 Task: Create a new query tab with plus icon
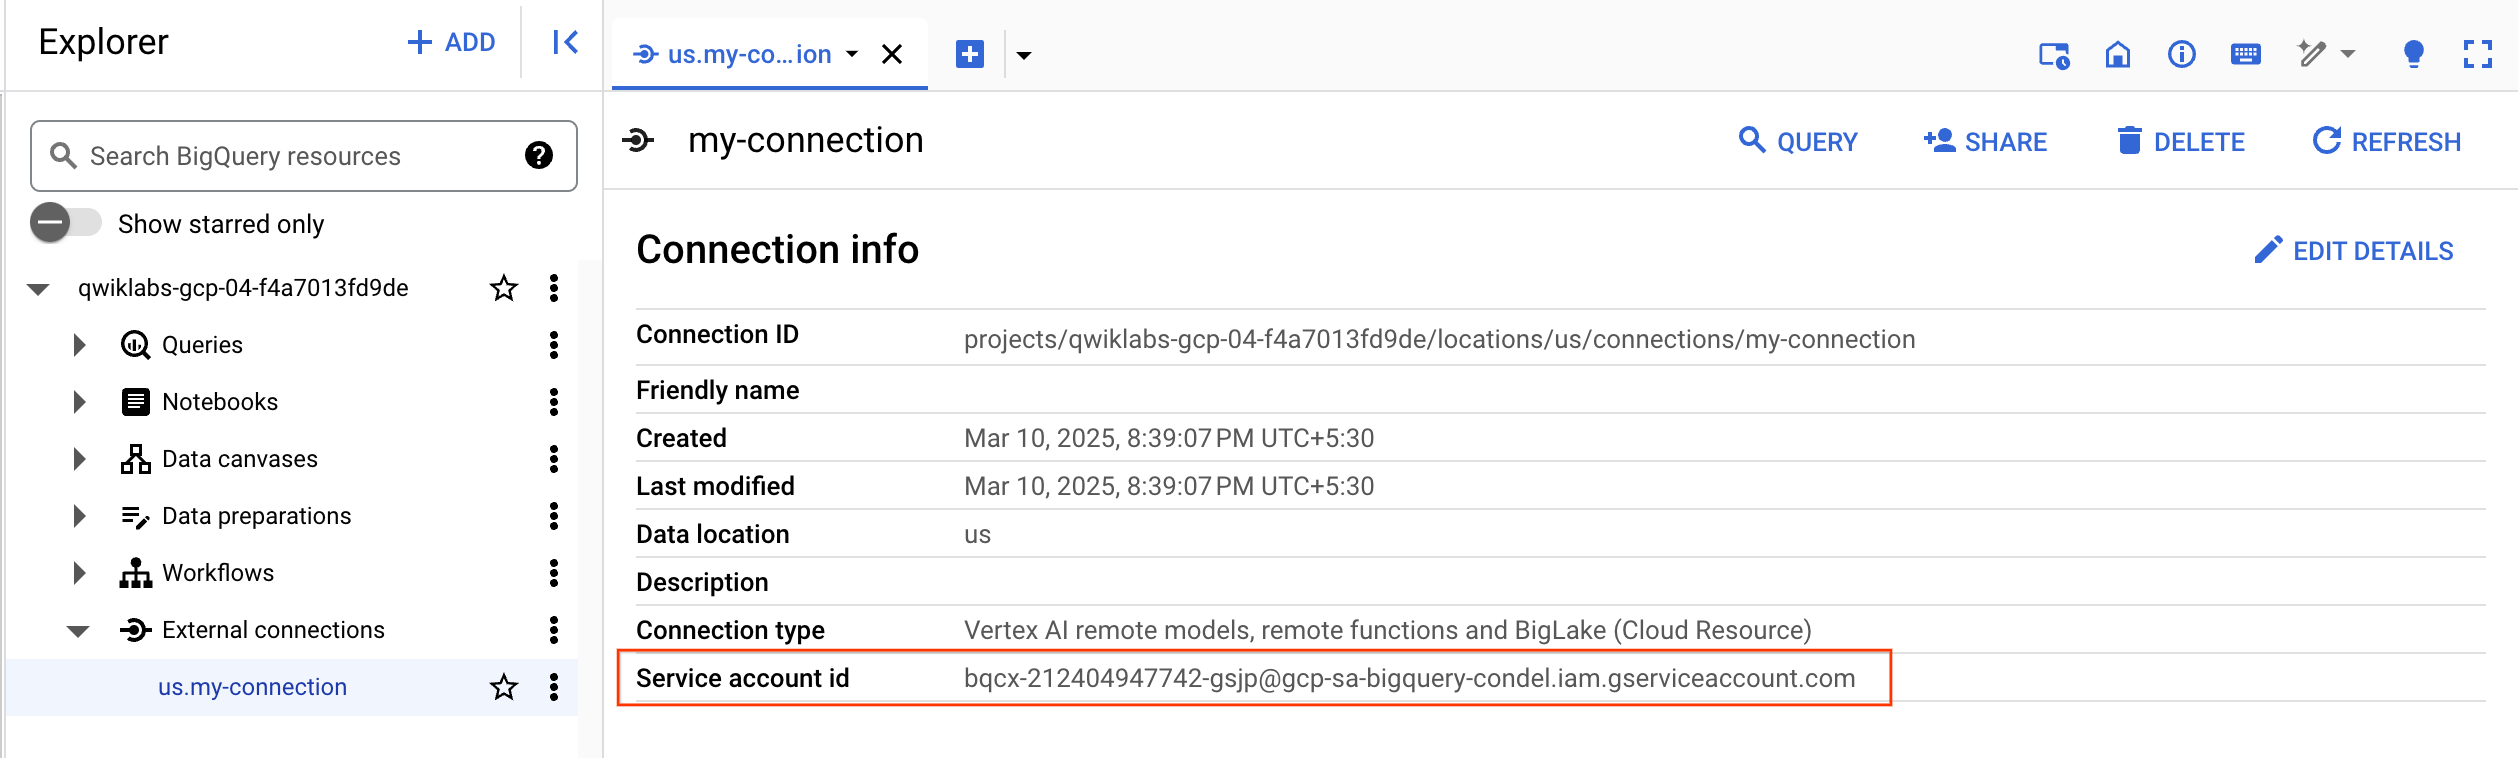(x=970, y=54)
